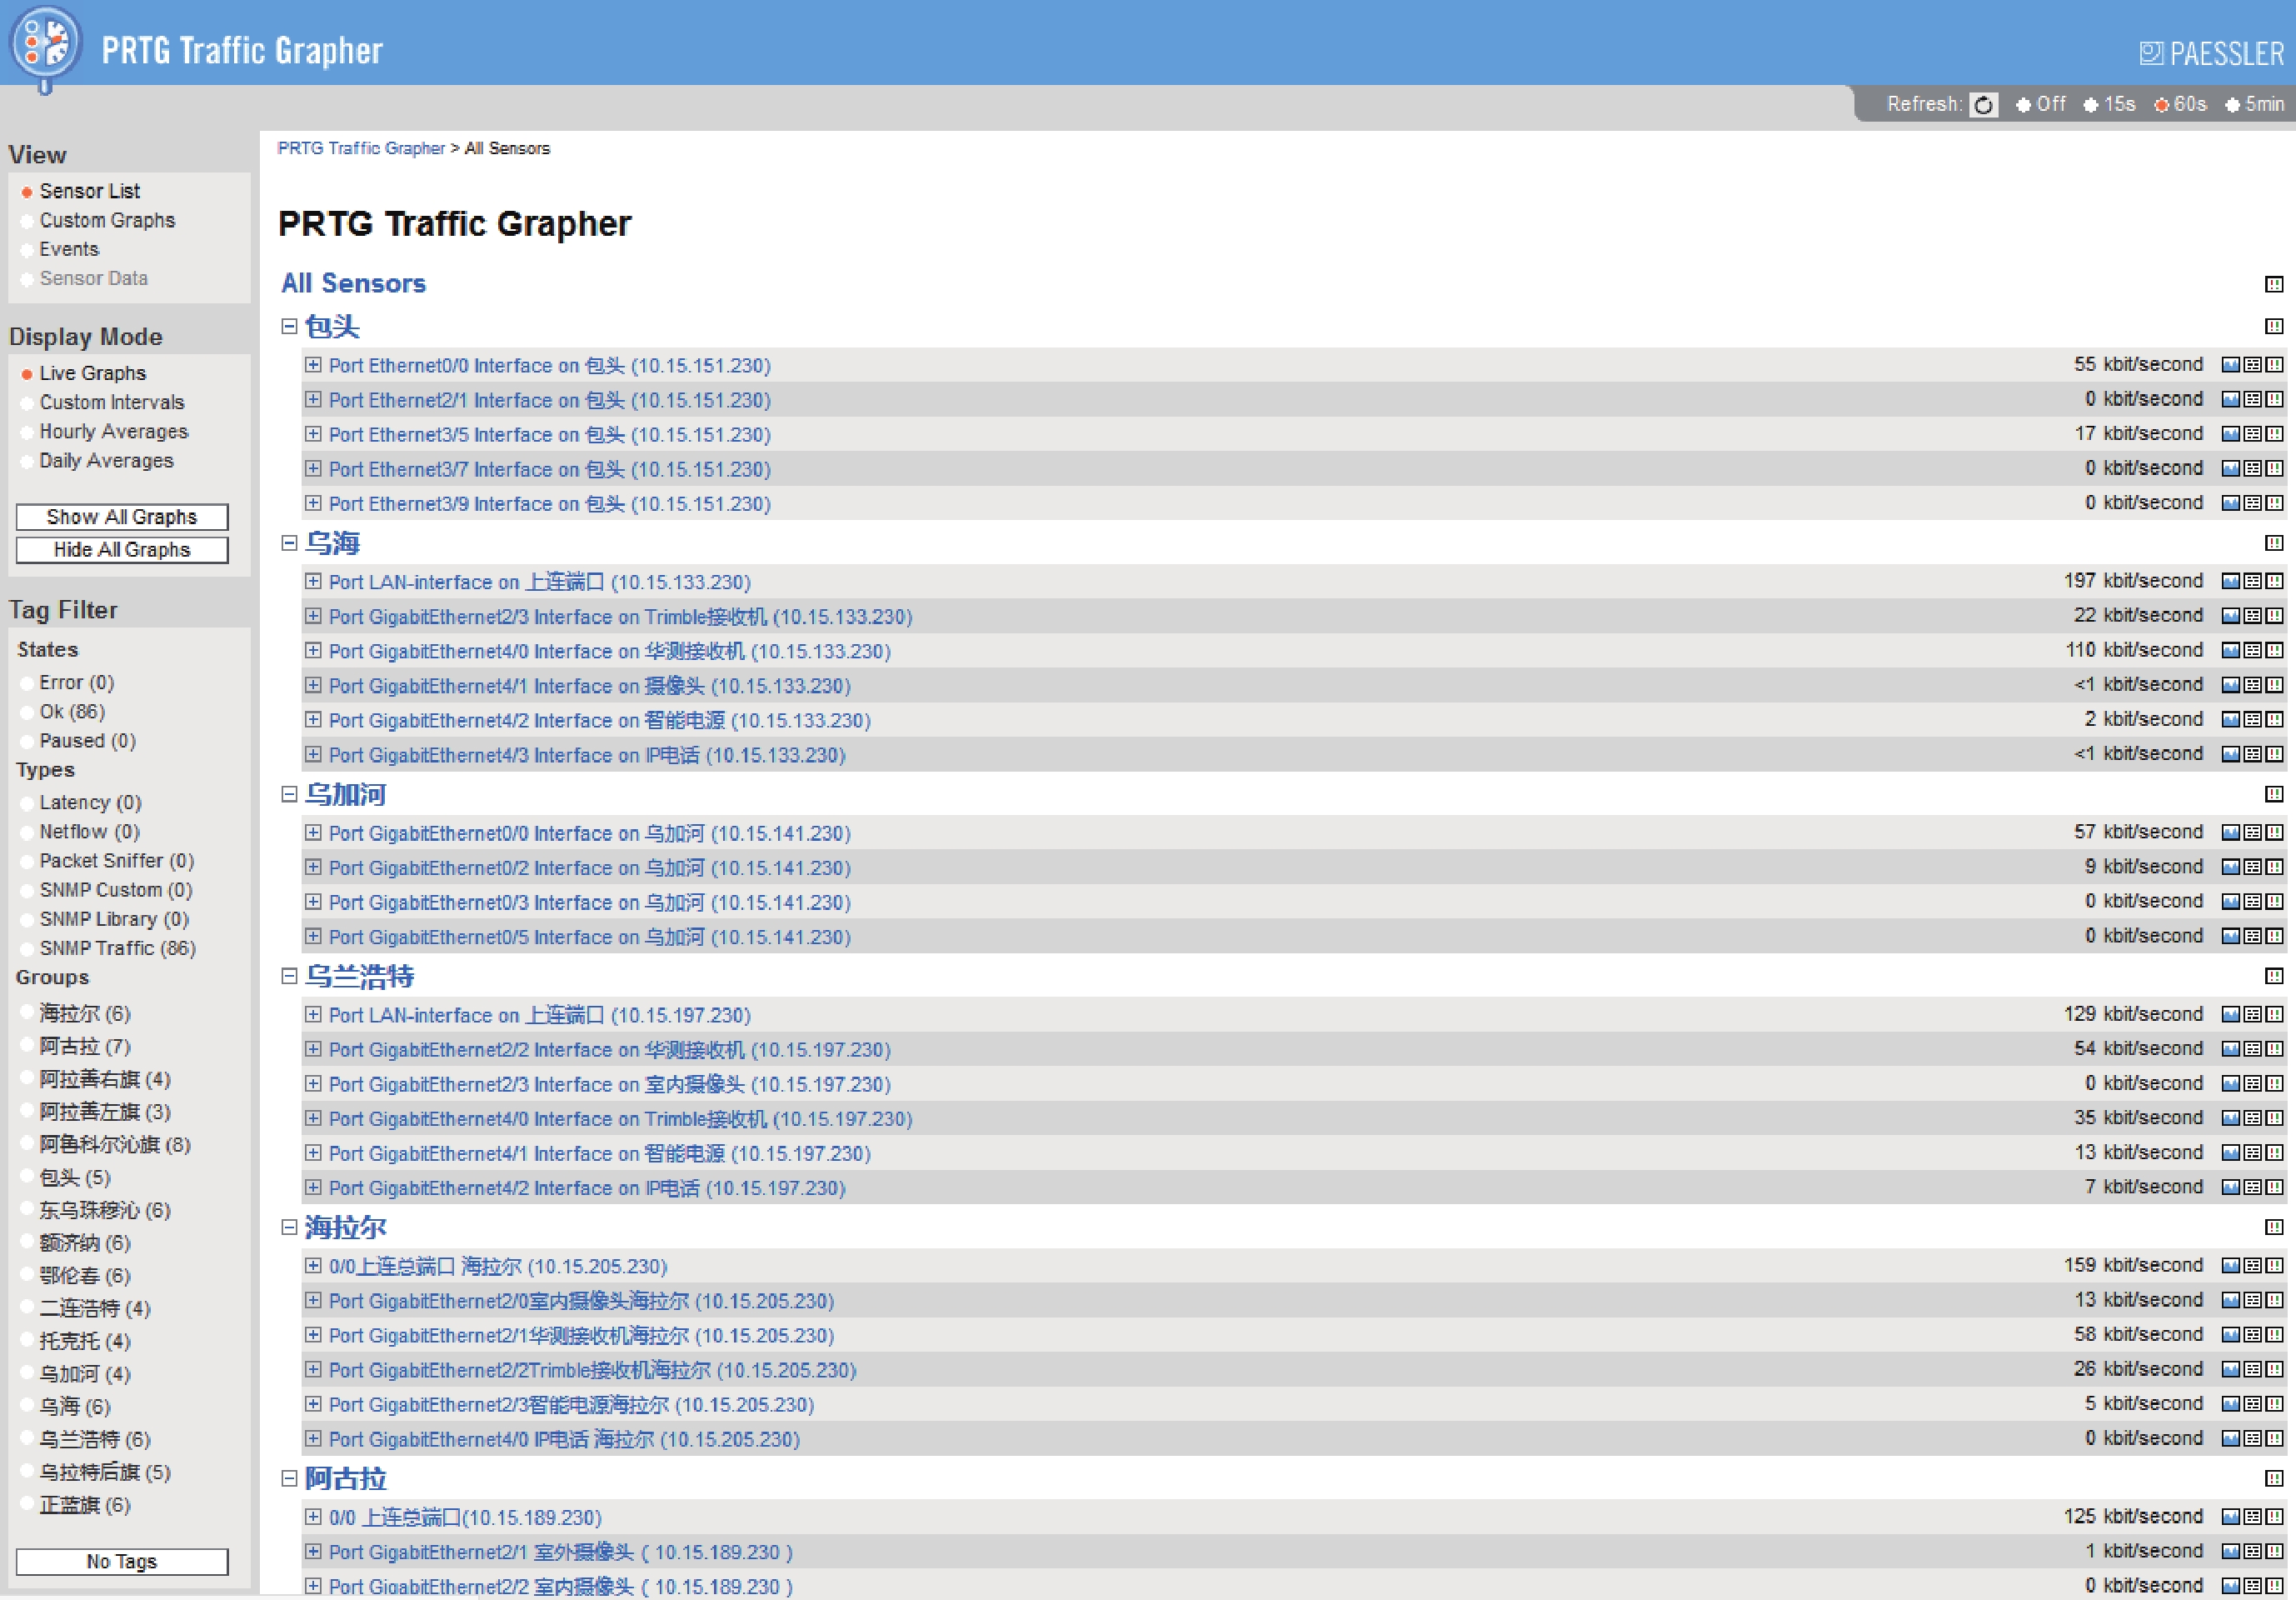Open events icon for the 110 kbit/second 华测接收机 row
Viewport: 2296px width, 1600px height.
point(2274,650)
